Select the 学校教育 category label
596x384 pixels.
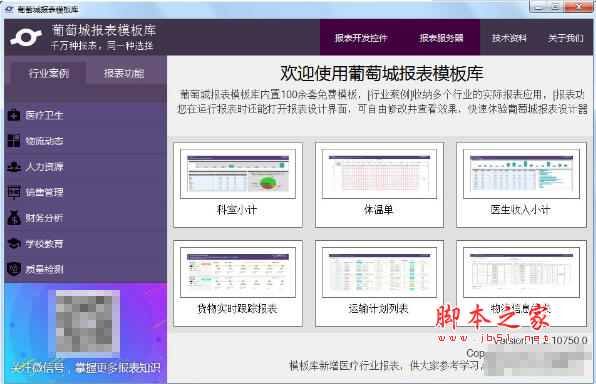tap(44, 244)
